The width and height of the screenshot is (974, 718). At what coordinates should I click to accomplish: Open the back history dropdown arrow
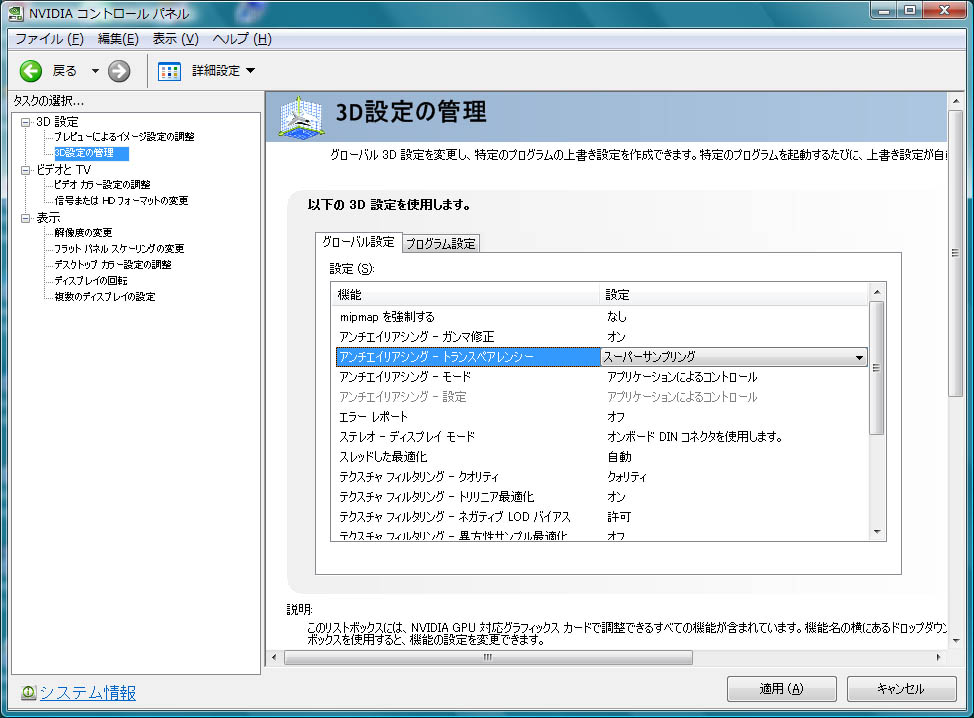[95, 71]
